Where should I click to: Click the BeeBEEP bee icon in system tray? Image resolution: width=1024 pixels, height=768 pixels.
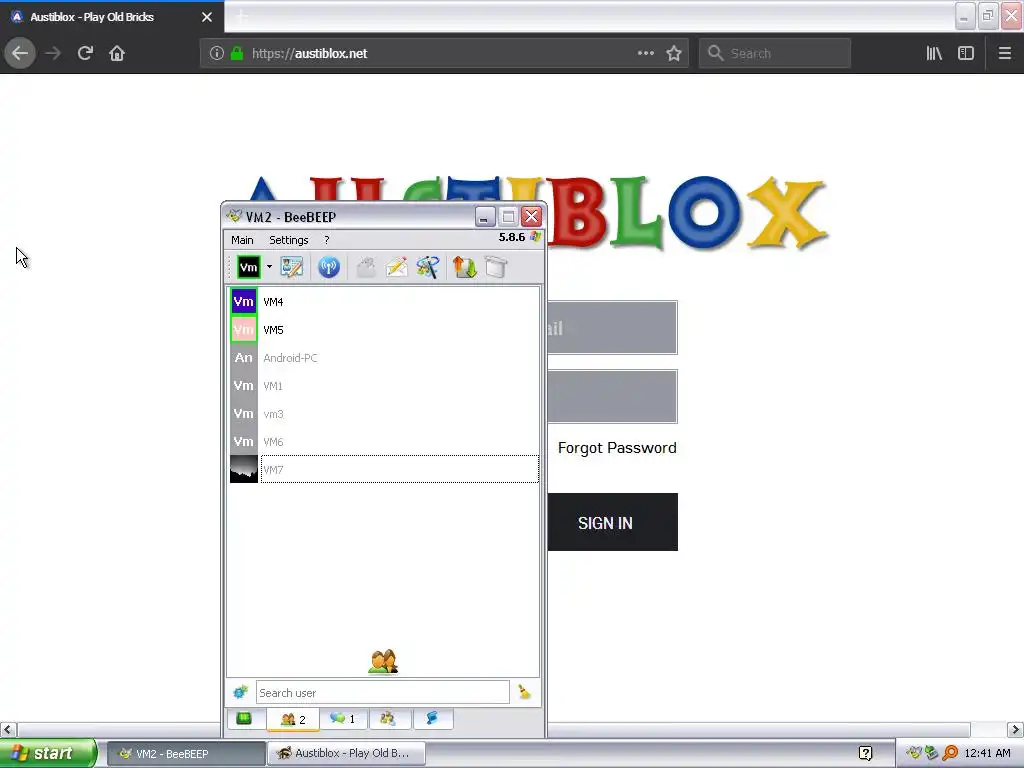914,753
